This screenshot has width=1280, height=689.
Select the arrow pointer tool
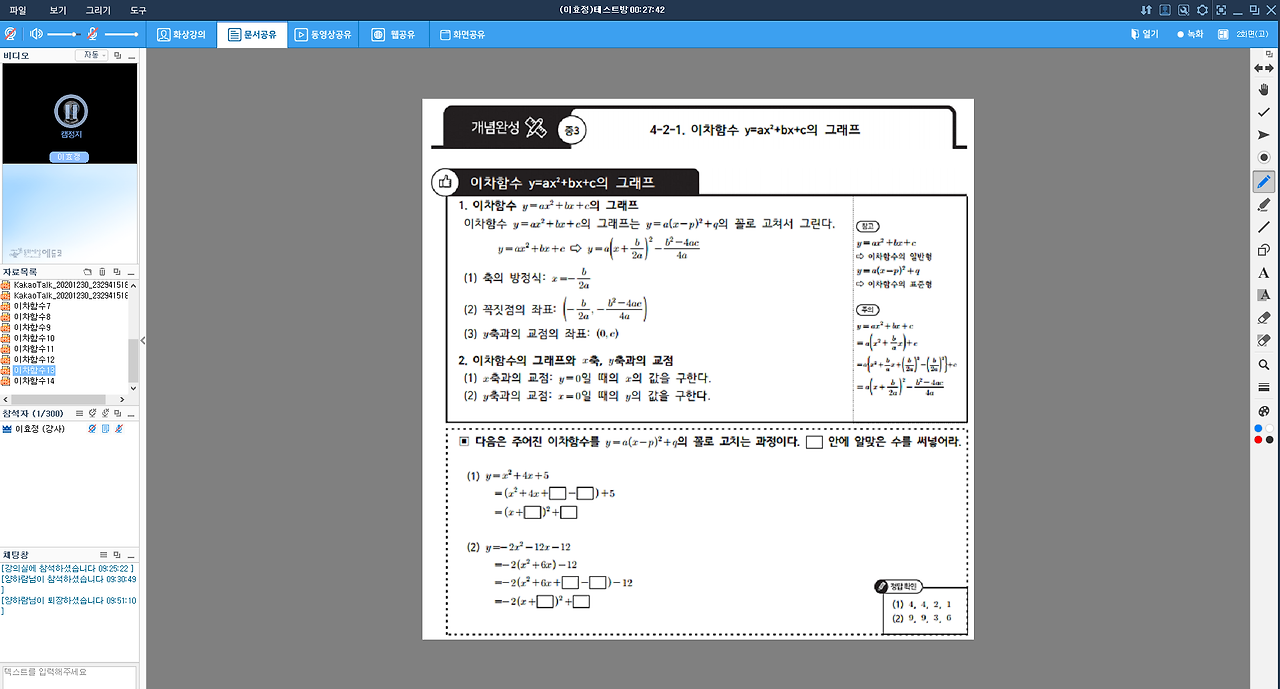[1264, 135]
